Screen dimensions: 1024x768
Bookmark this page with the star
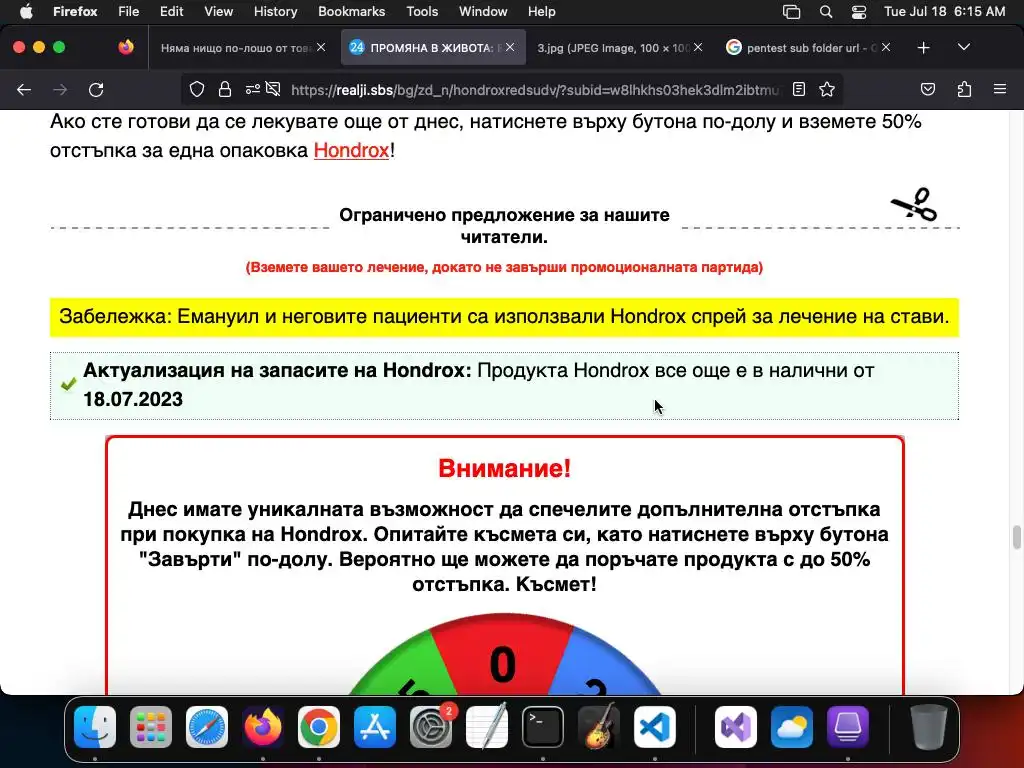point(827,89)
